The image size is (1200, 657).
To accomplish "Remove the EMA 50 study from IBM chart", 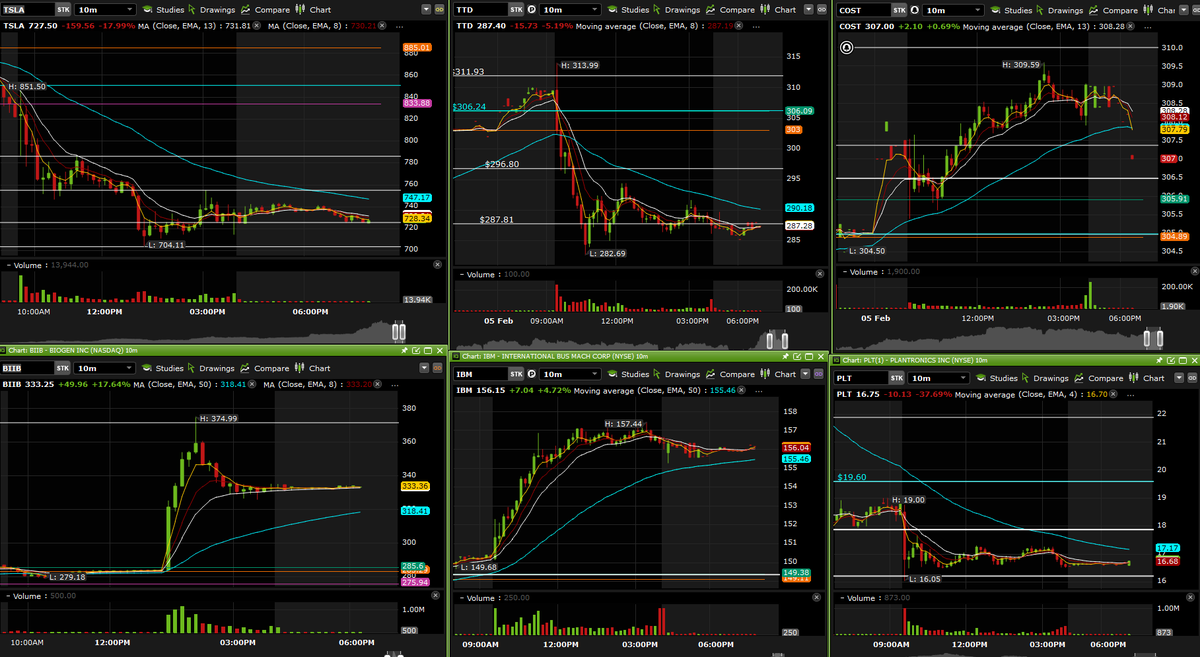I will tap(742, 390).
